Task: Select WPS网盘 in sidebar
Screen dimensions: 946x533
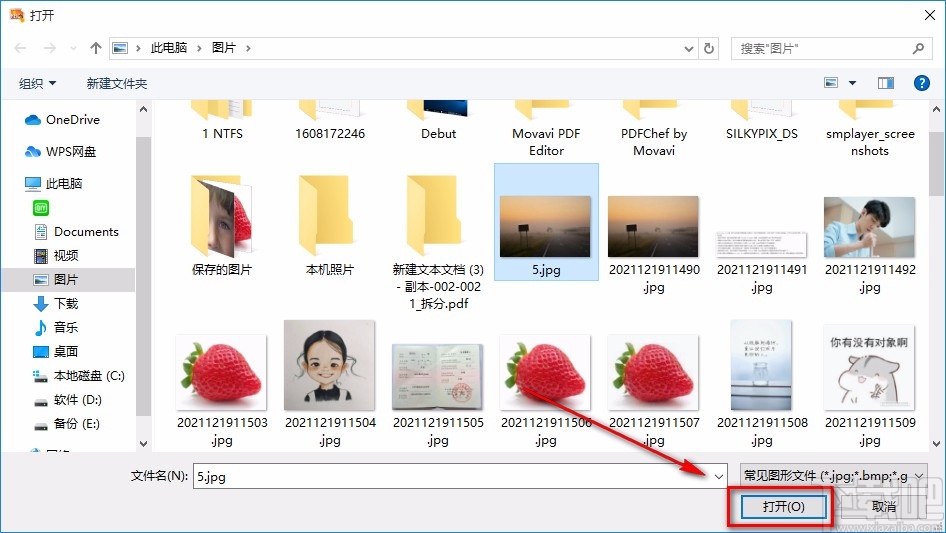Action: click(x=60, y=152)
